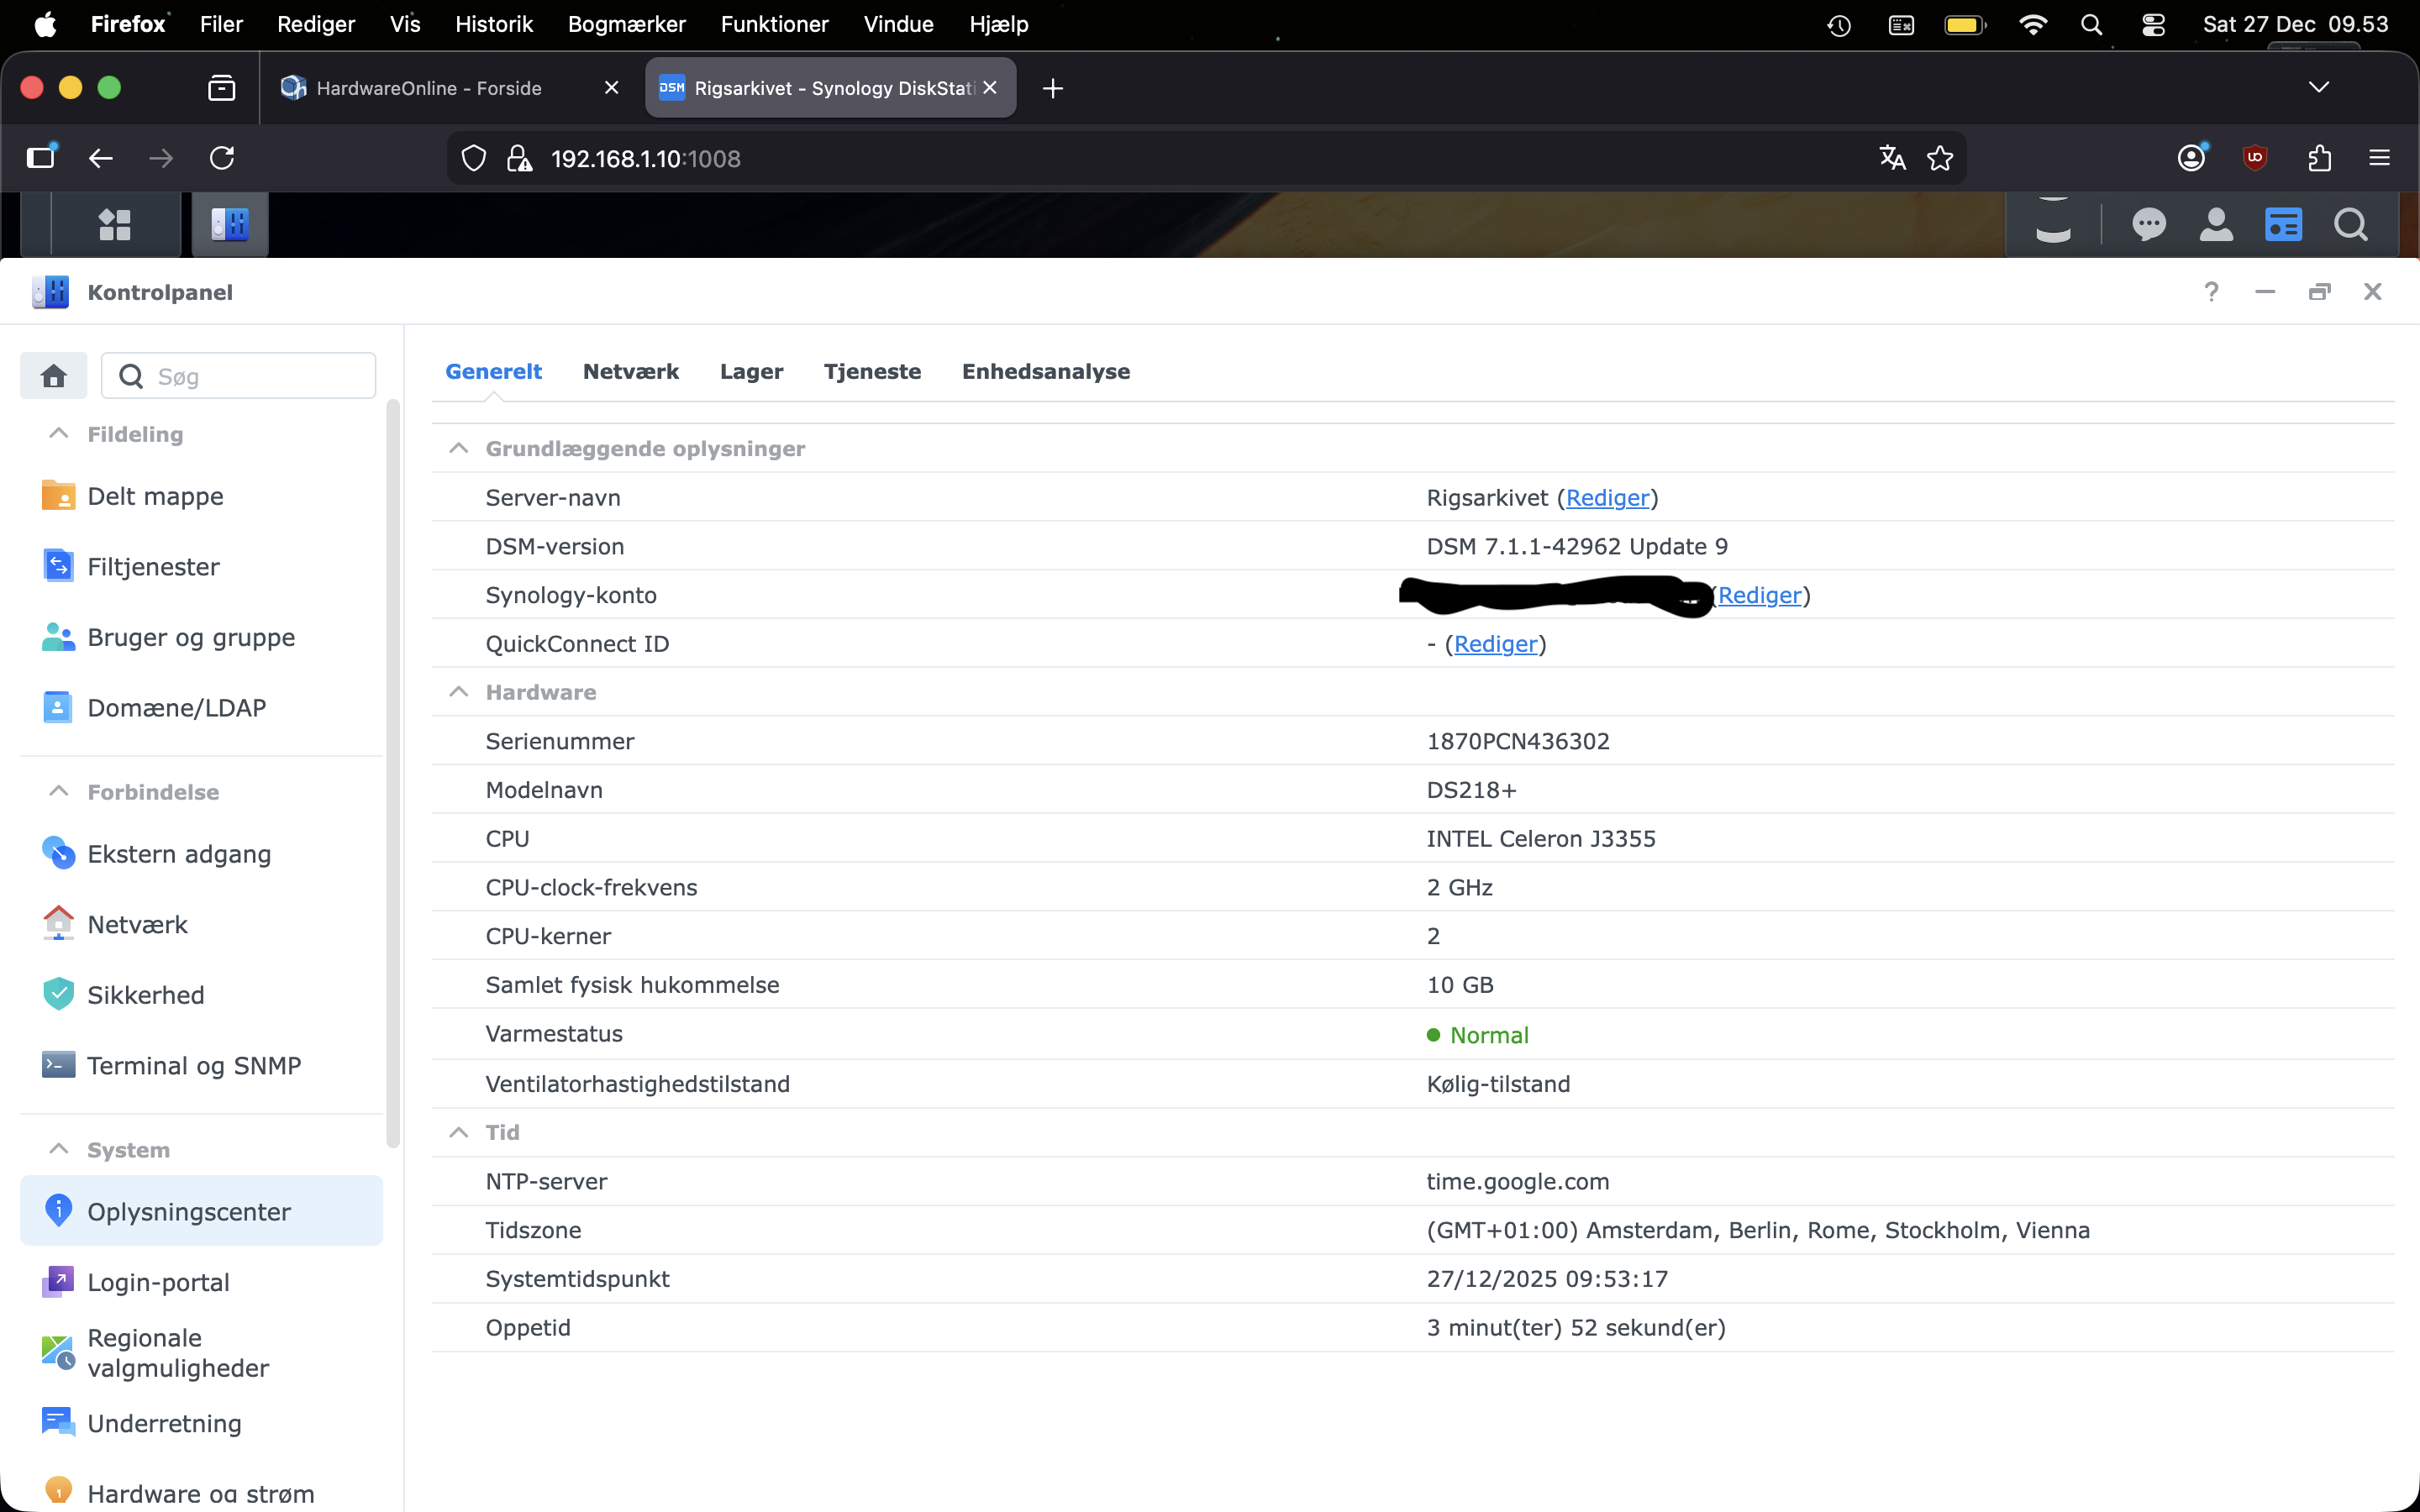Open macOS Control Center in the menu bar
The image size is (2420, 1512).
2153,24
